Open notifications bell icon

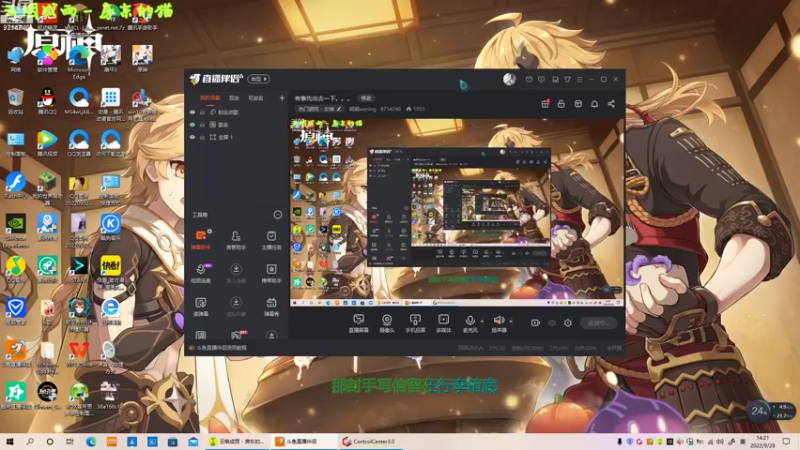coord(594,104)
